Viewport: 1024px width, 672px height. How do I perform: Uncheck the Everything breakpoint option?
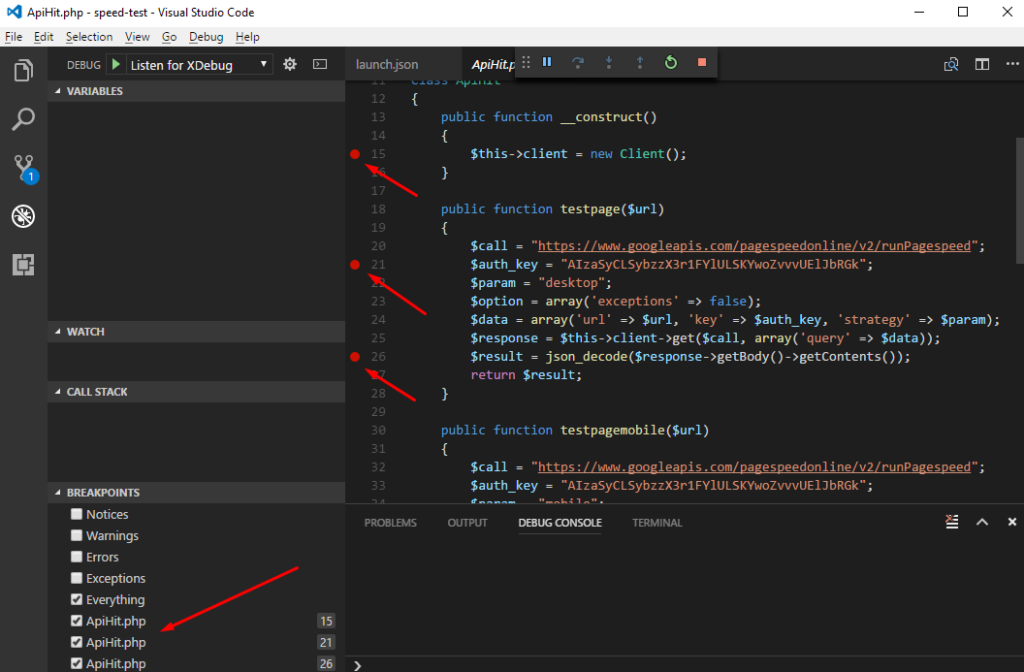point(77,600)
